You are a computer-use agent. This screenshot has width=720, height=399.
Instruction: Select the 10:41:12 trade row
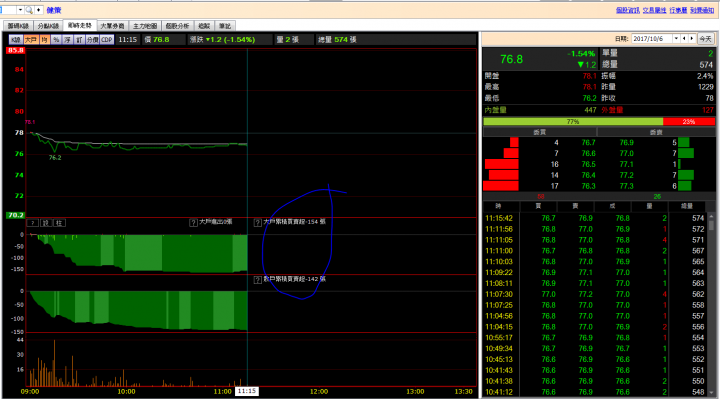click(x=595, y=392)
